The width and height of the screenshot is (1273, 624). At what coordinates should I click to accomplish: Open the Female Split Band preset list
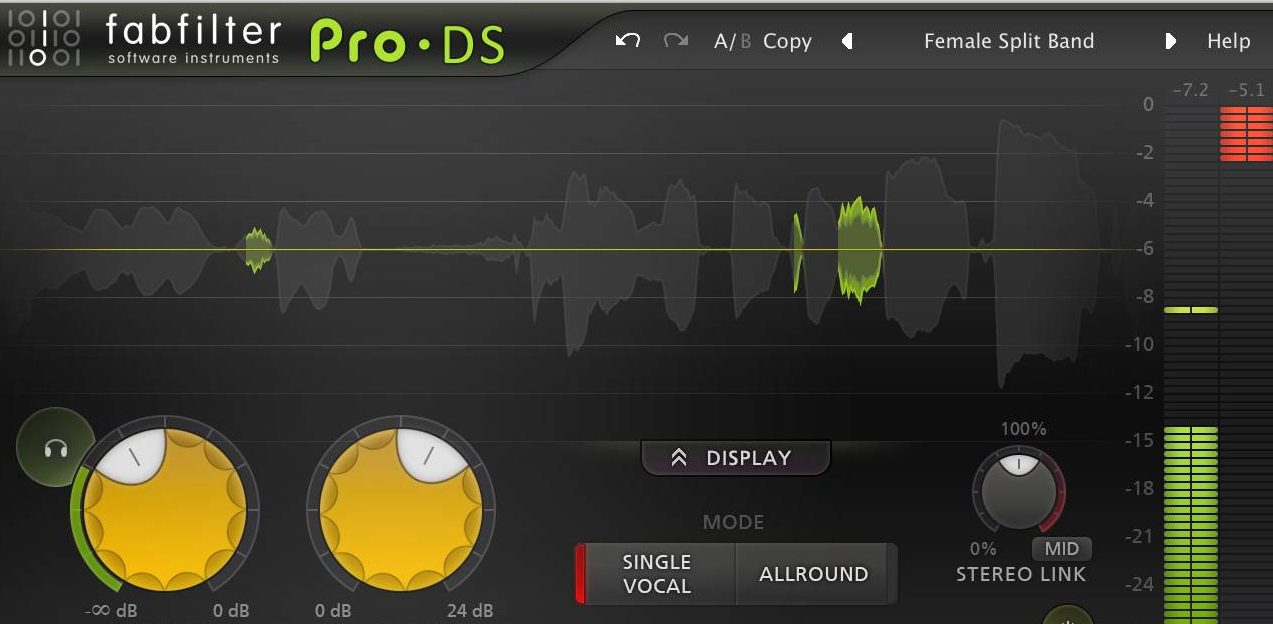(1008, 42)
